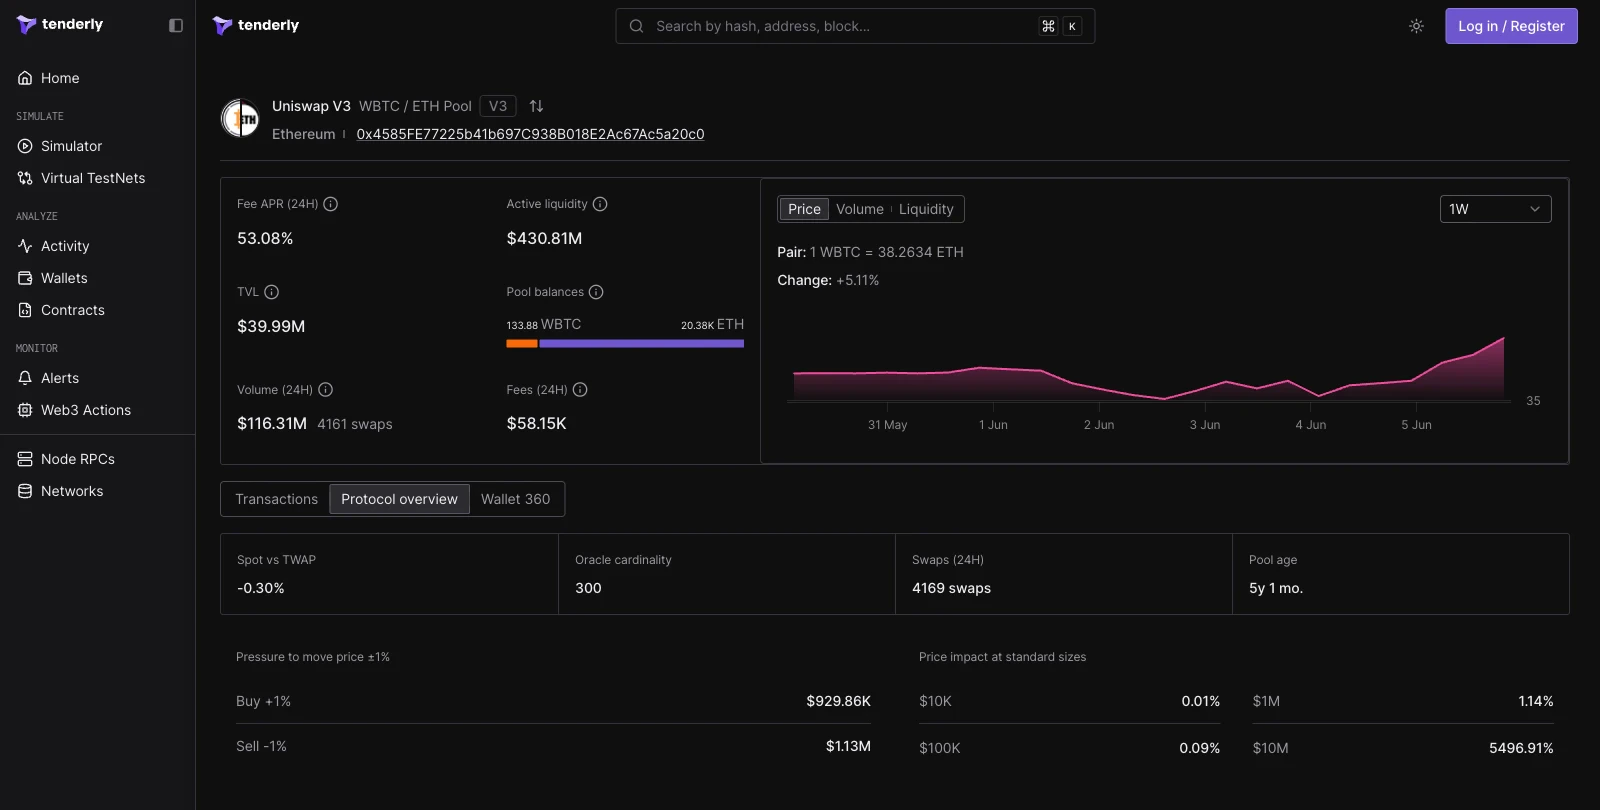Click the Virtual TestNets fork icon
Viewport: 1600px width, 810px height.
click(x=25, y=178)
